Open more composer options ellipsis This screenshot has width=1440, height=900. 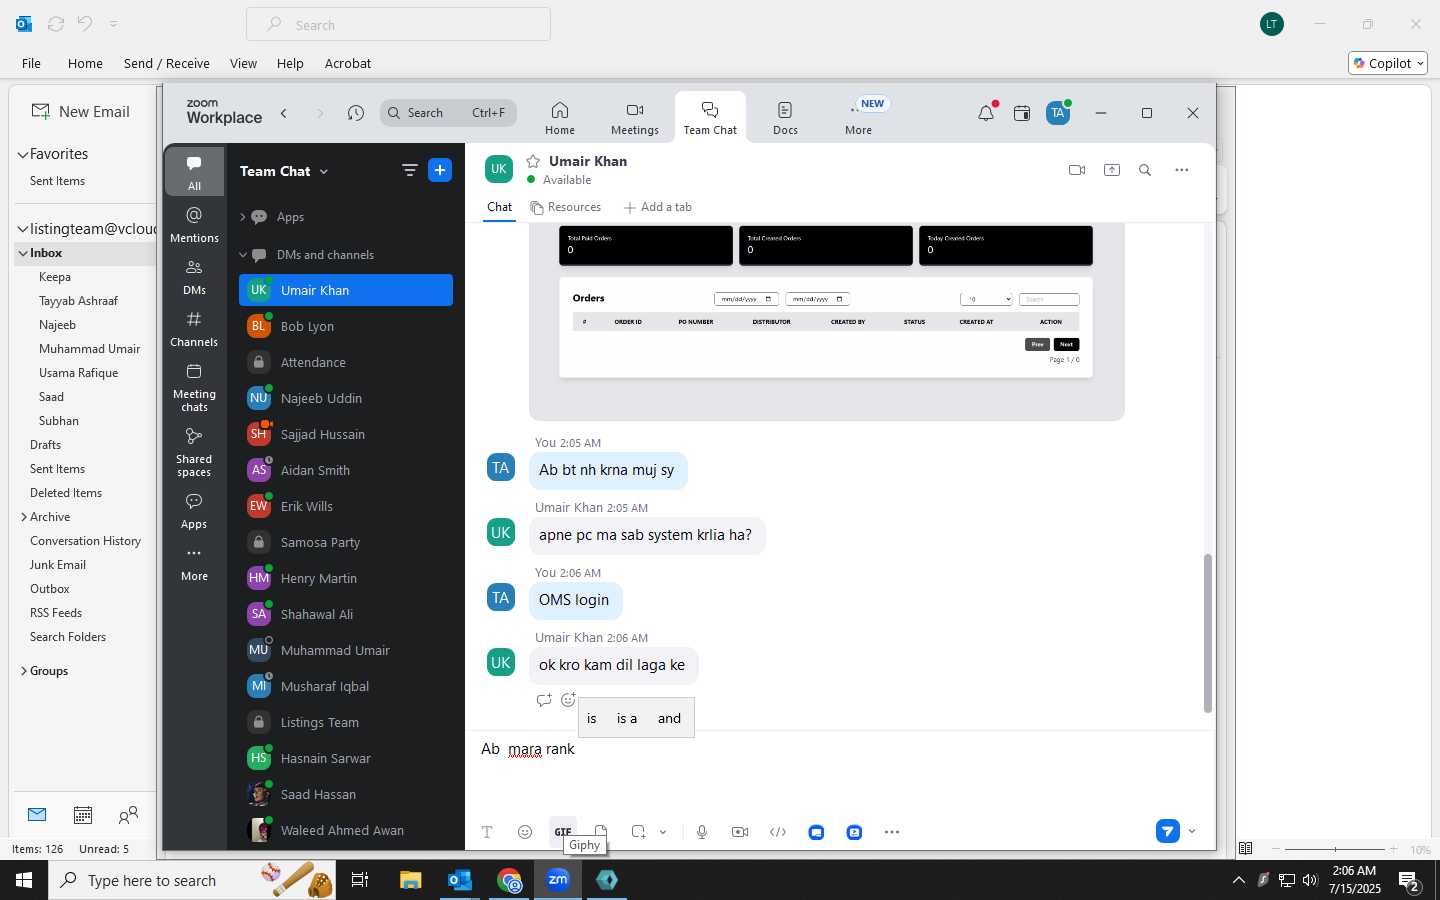click(892, 832)
